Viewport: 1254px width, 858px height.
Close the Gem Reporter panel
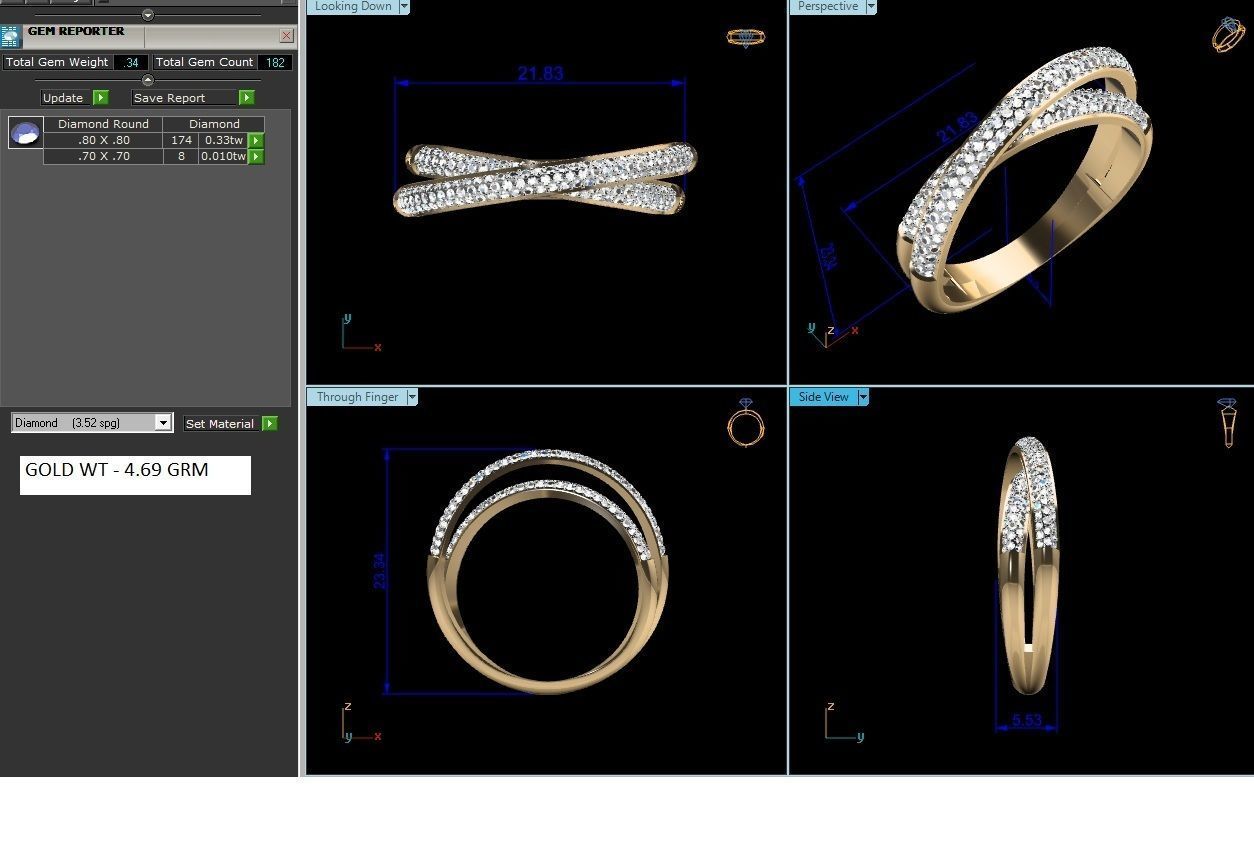[x=286, y=36]
